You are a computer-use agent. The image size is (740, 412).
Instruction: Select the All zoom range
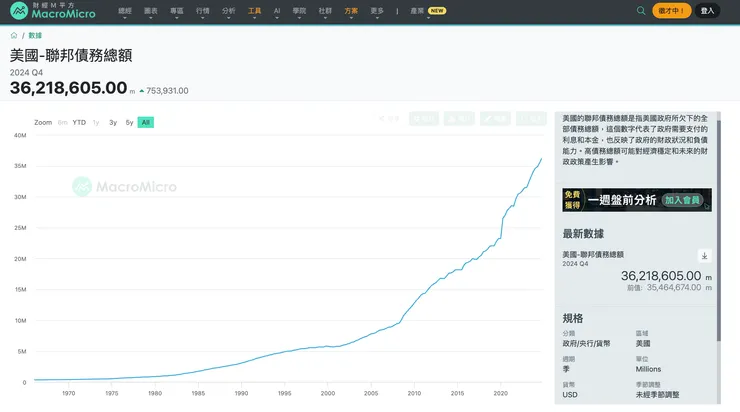(x=145, y=122)
